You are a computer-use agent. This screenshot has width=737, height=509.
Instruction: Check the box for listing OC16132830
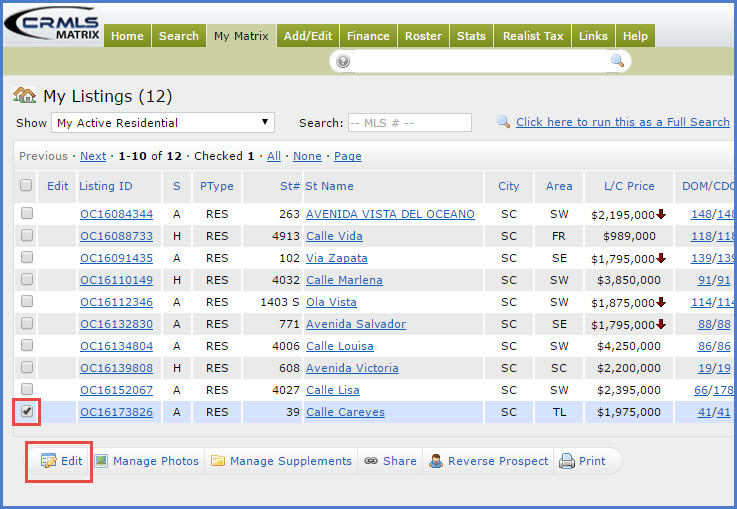click(27, 323)
